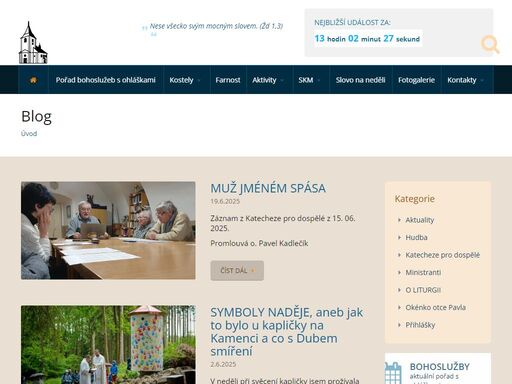Expand the Kontakty dropdown menu
Screen dimensions: 512x384
[x=465, y=80]
